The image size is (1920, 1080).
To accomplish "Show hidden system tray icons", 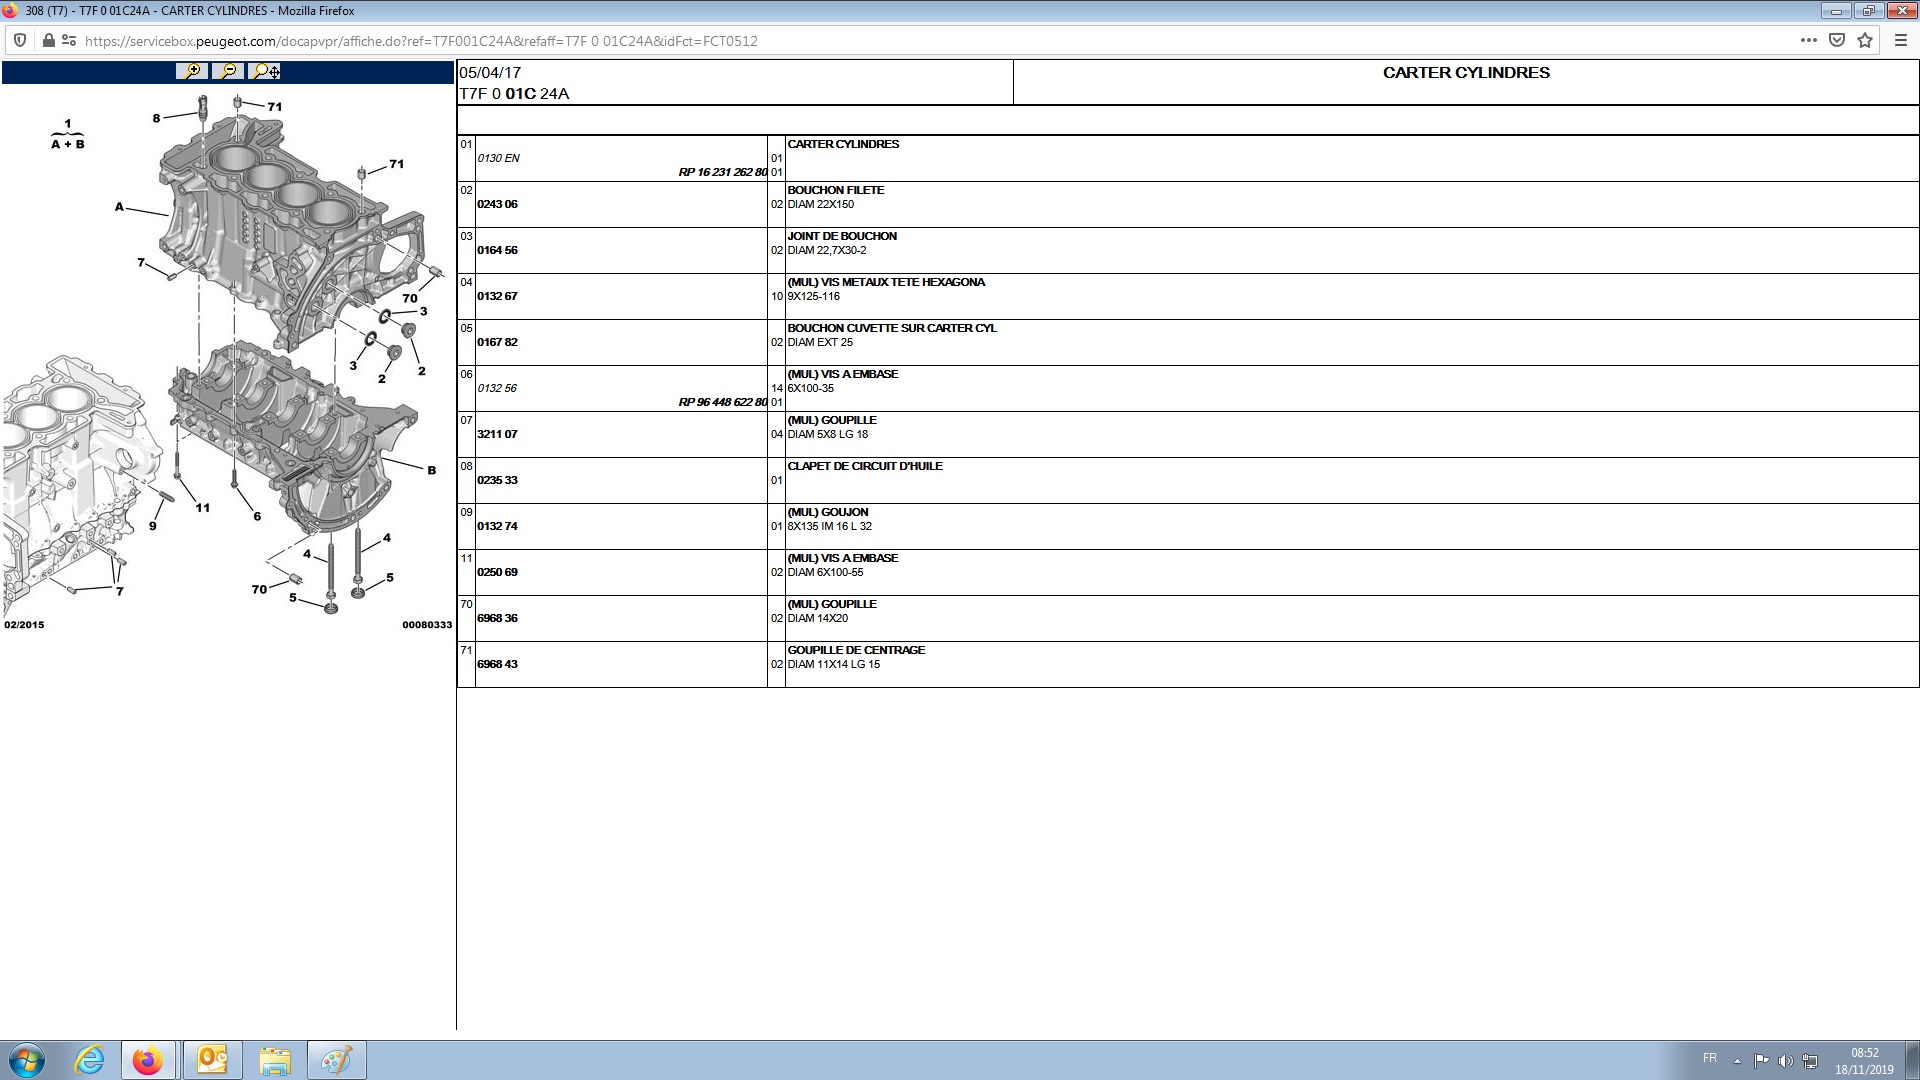I will (x=1737, y=1060).
